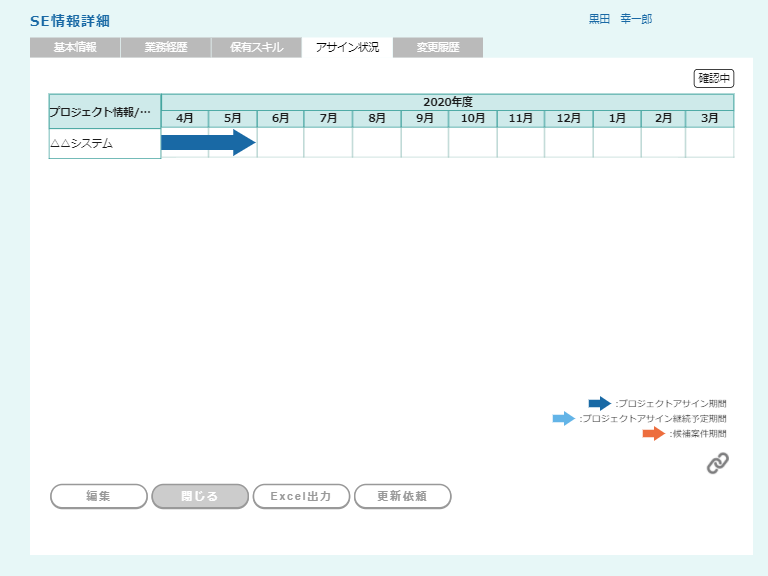Screen dimensions: 768x576
Task: Click the 更新依頼 button
Action: [x=402, y=496]
